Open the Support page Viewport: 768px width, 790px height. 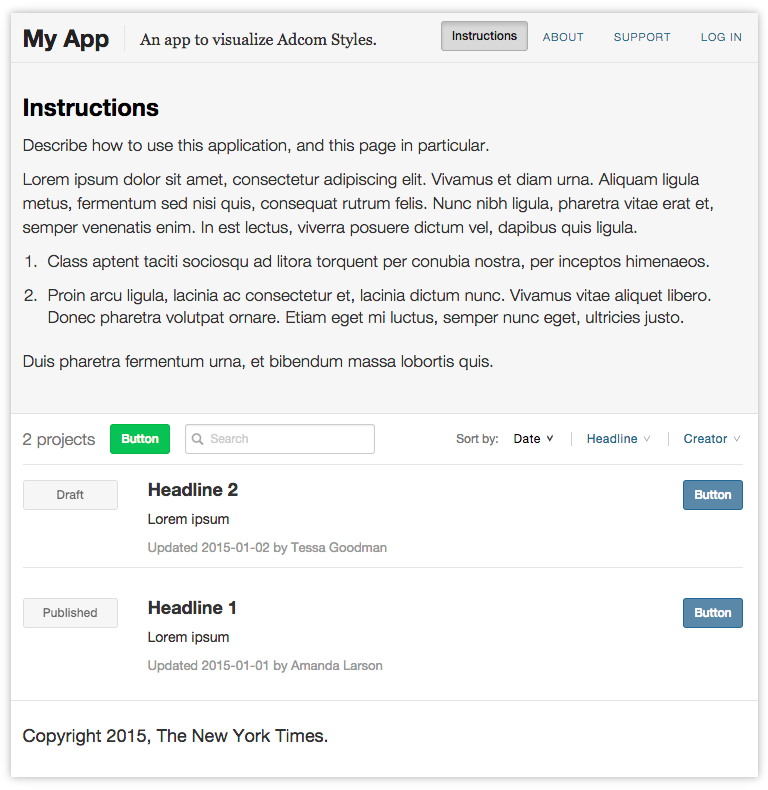[x=642, y=37]
